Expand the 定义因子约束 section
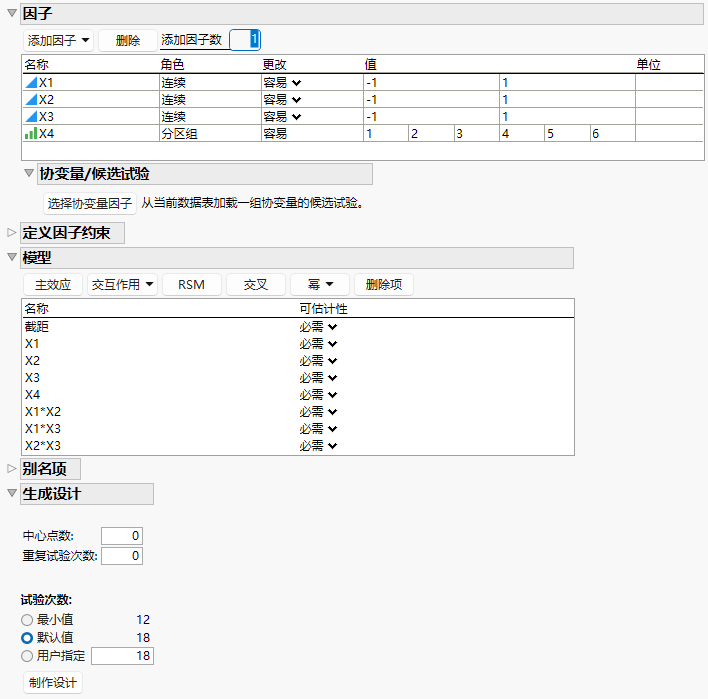 (x=12, y=233)
